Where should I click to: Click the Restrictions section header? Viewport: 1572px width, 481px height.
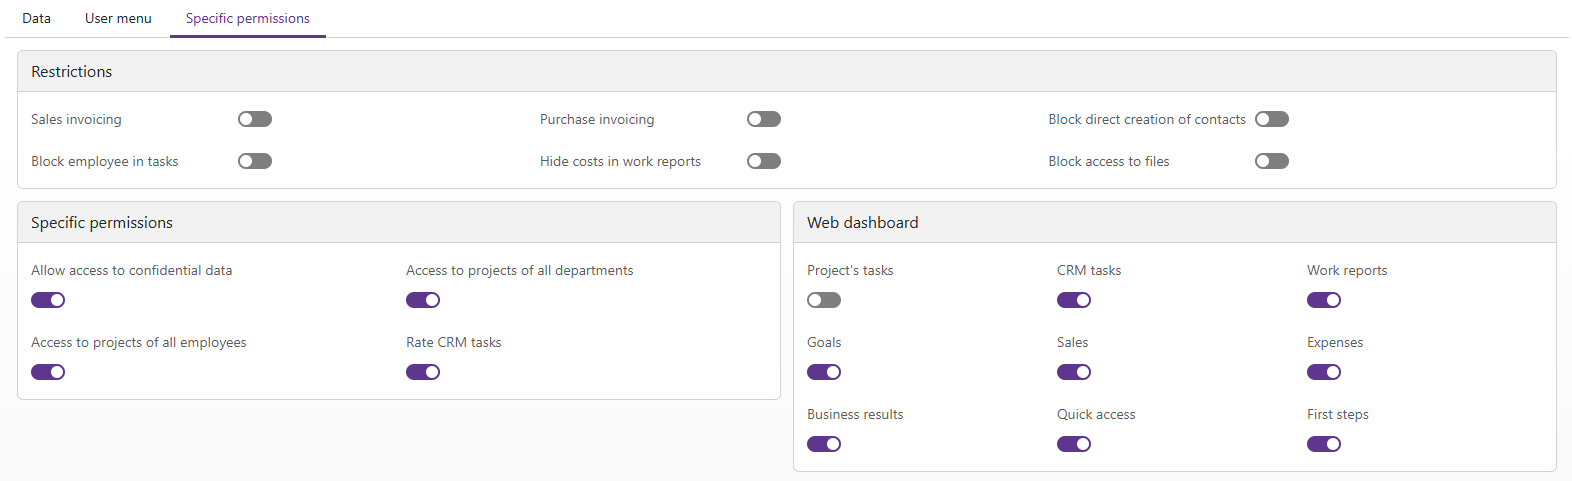point(787,71)
